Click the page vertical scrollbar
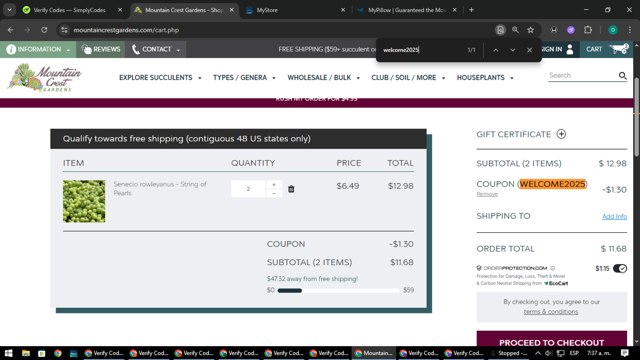This screenshot has width=640, height=360. 636,116
